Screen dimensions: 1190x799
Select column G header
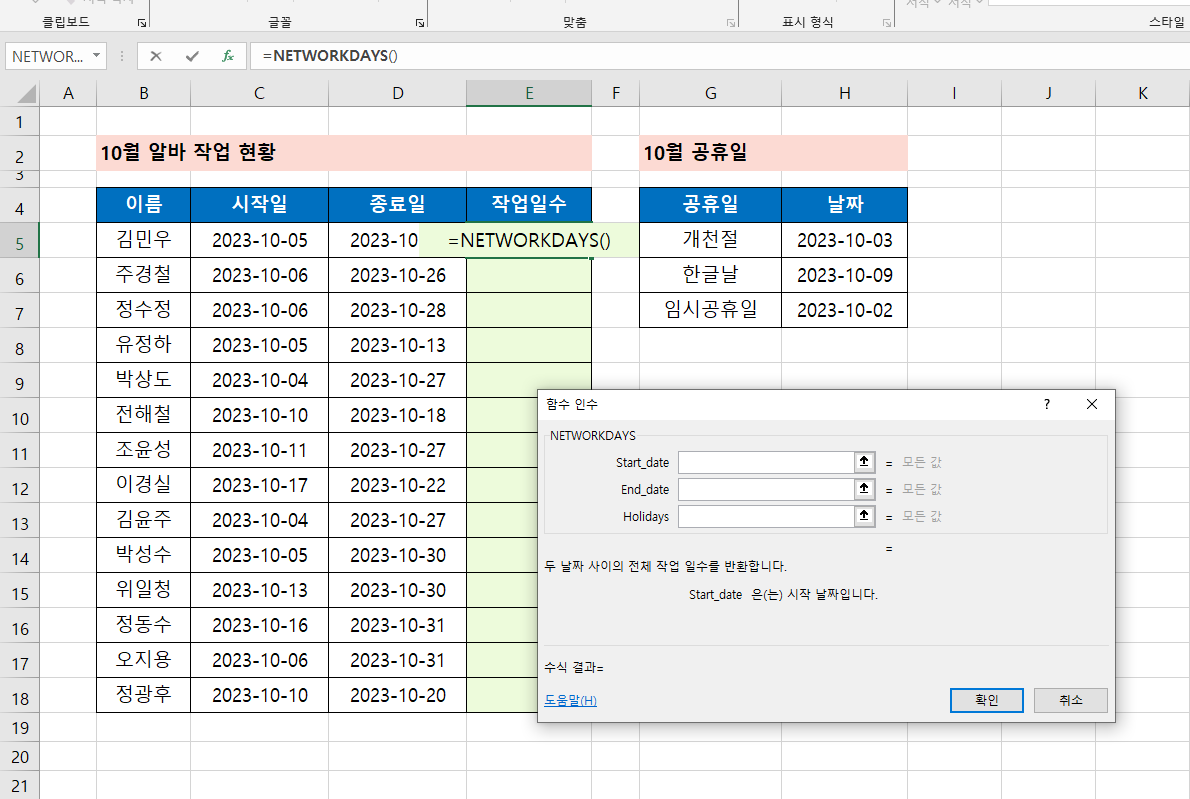click(x=710, y=93)
